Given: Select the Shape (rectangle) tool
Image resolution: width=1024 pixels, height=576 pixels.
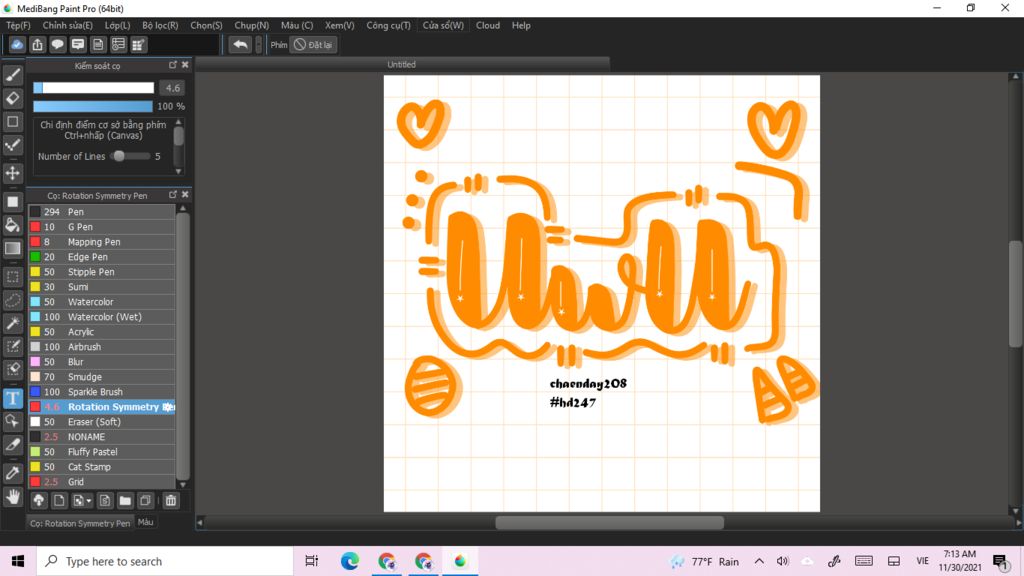Looking at the screenshot, I should (x=12, y=122).
